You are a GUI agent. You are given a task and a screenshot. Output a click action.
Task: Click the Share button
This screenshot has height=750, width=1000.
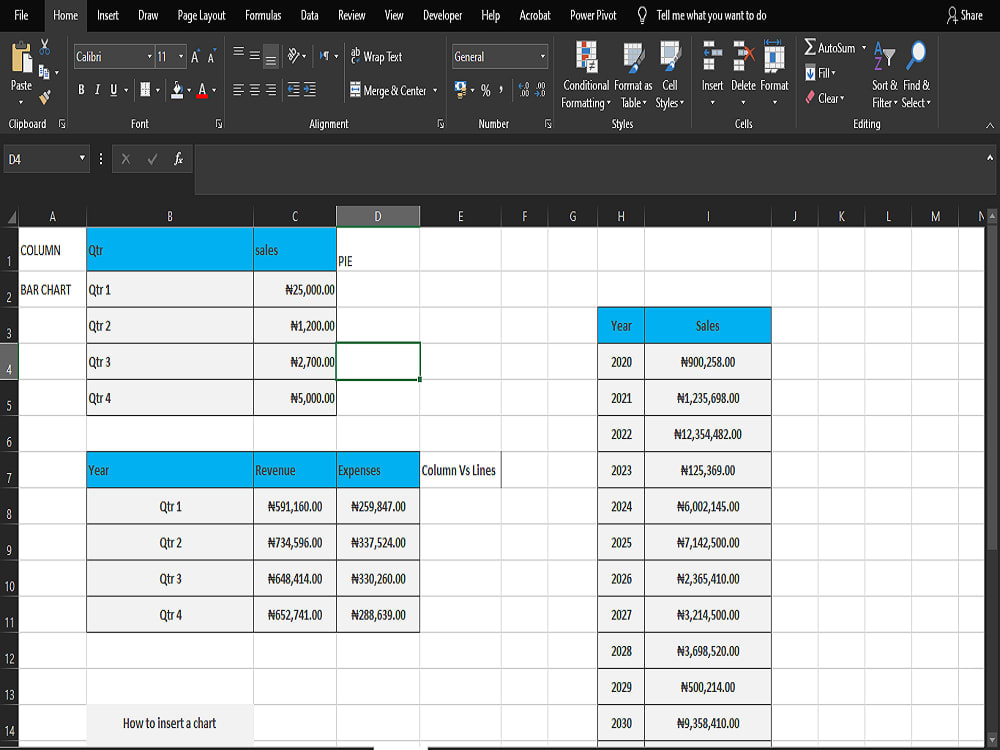point(964,15)
